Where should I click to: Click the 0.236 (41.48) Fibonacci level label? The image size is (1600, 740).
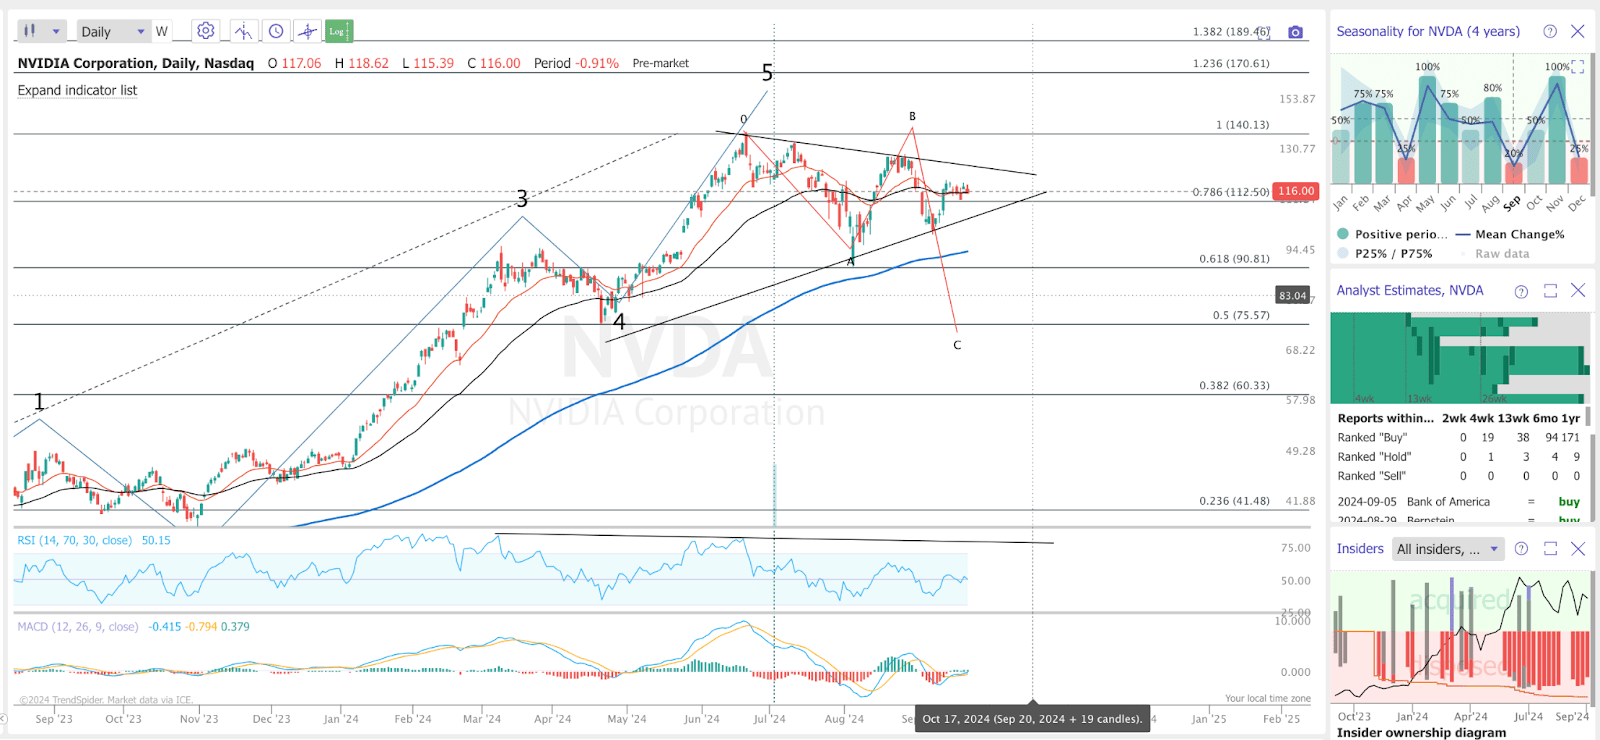coord(1235,501)
